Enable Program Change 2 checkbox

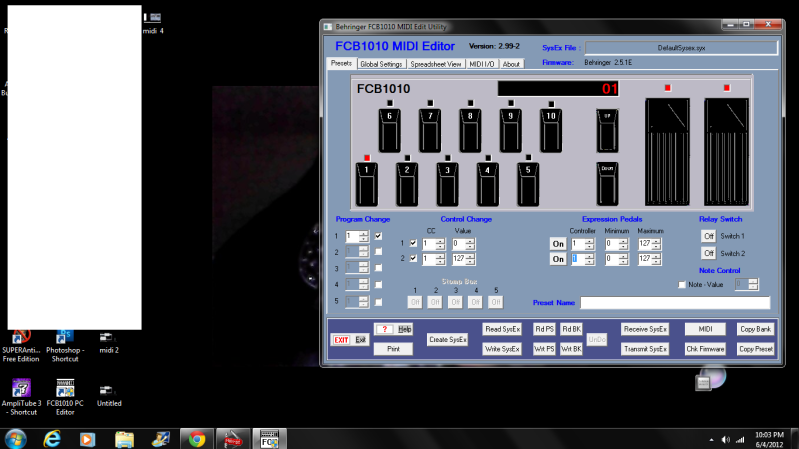pyautogui.click(x=378, y=252)
